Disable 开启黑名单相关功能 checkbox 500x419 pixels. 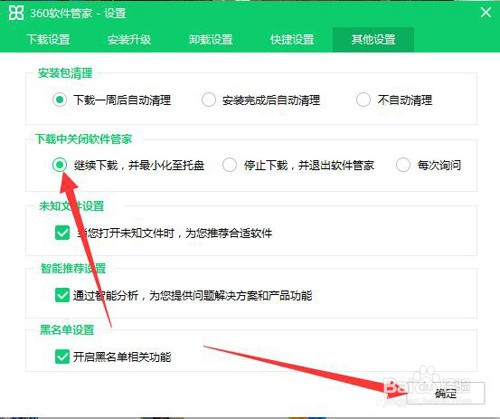coord(62,357)
